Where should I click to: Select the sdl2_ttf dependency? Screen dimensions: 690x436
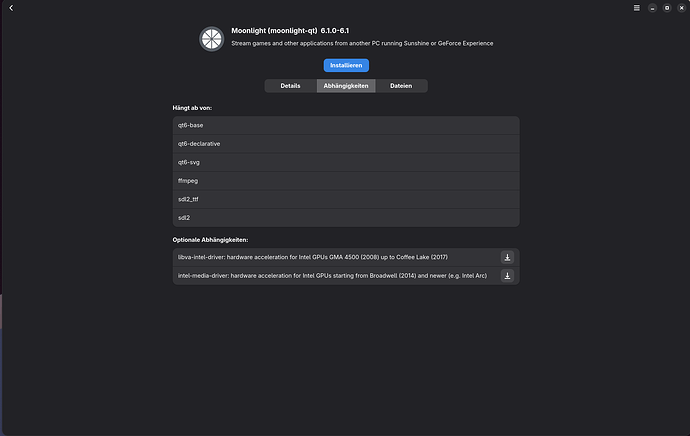click(x=346, y=199)
